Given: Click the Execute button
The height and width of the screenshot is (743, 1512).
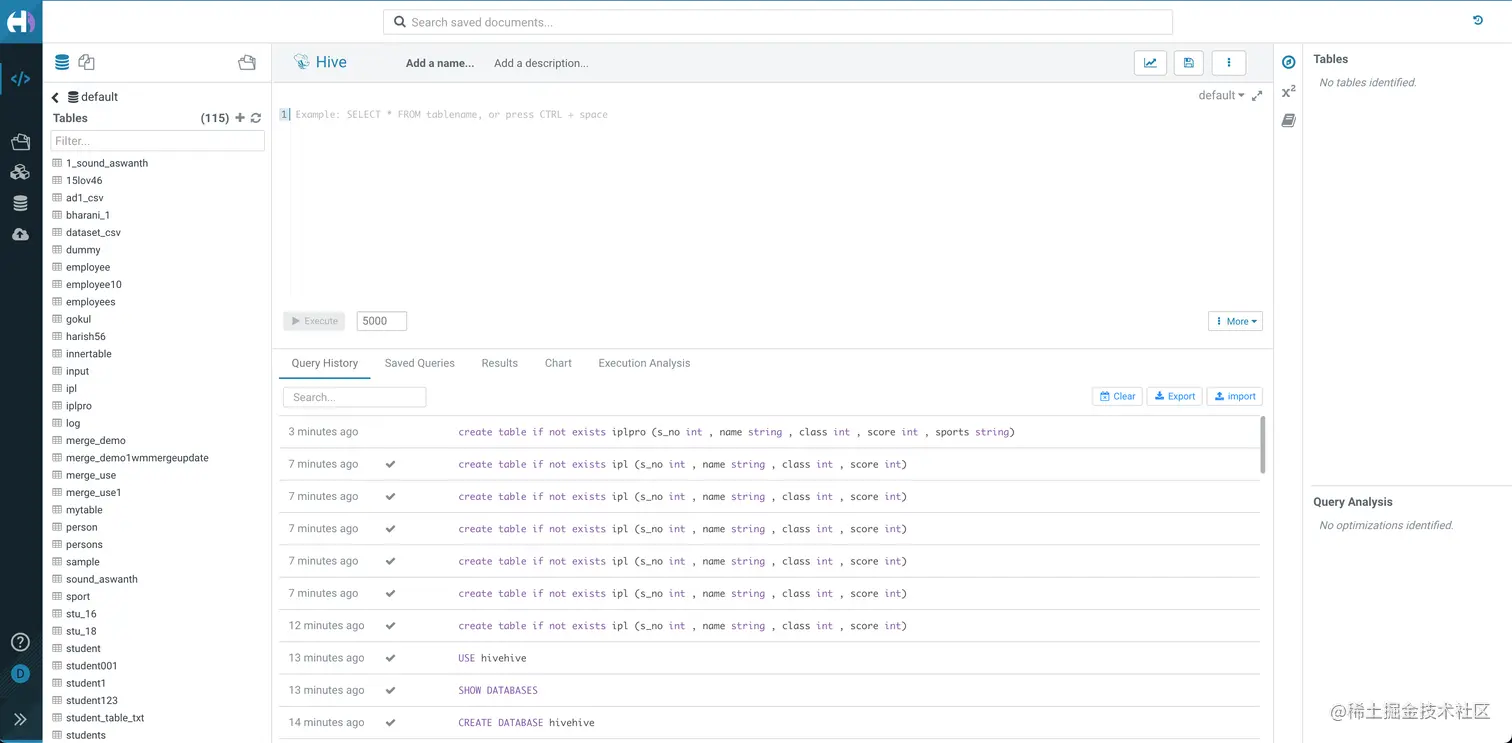Looking at the screenshot, I should coord(314,321).
